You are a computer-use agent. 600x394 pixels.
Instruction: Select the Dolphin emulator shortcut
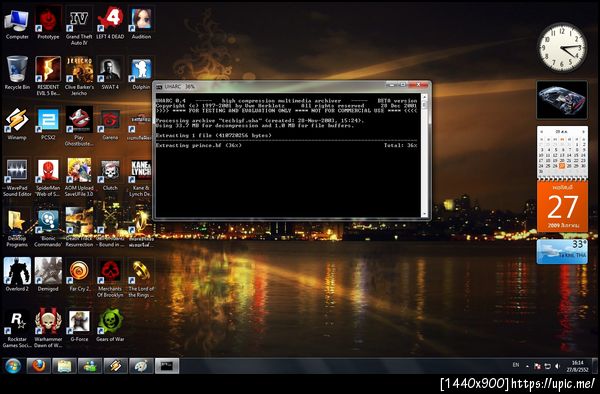141,73
